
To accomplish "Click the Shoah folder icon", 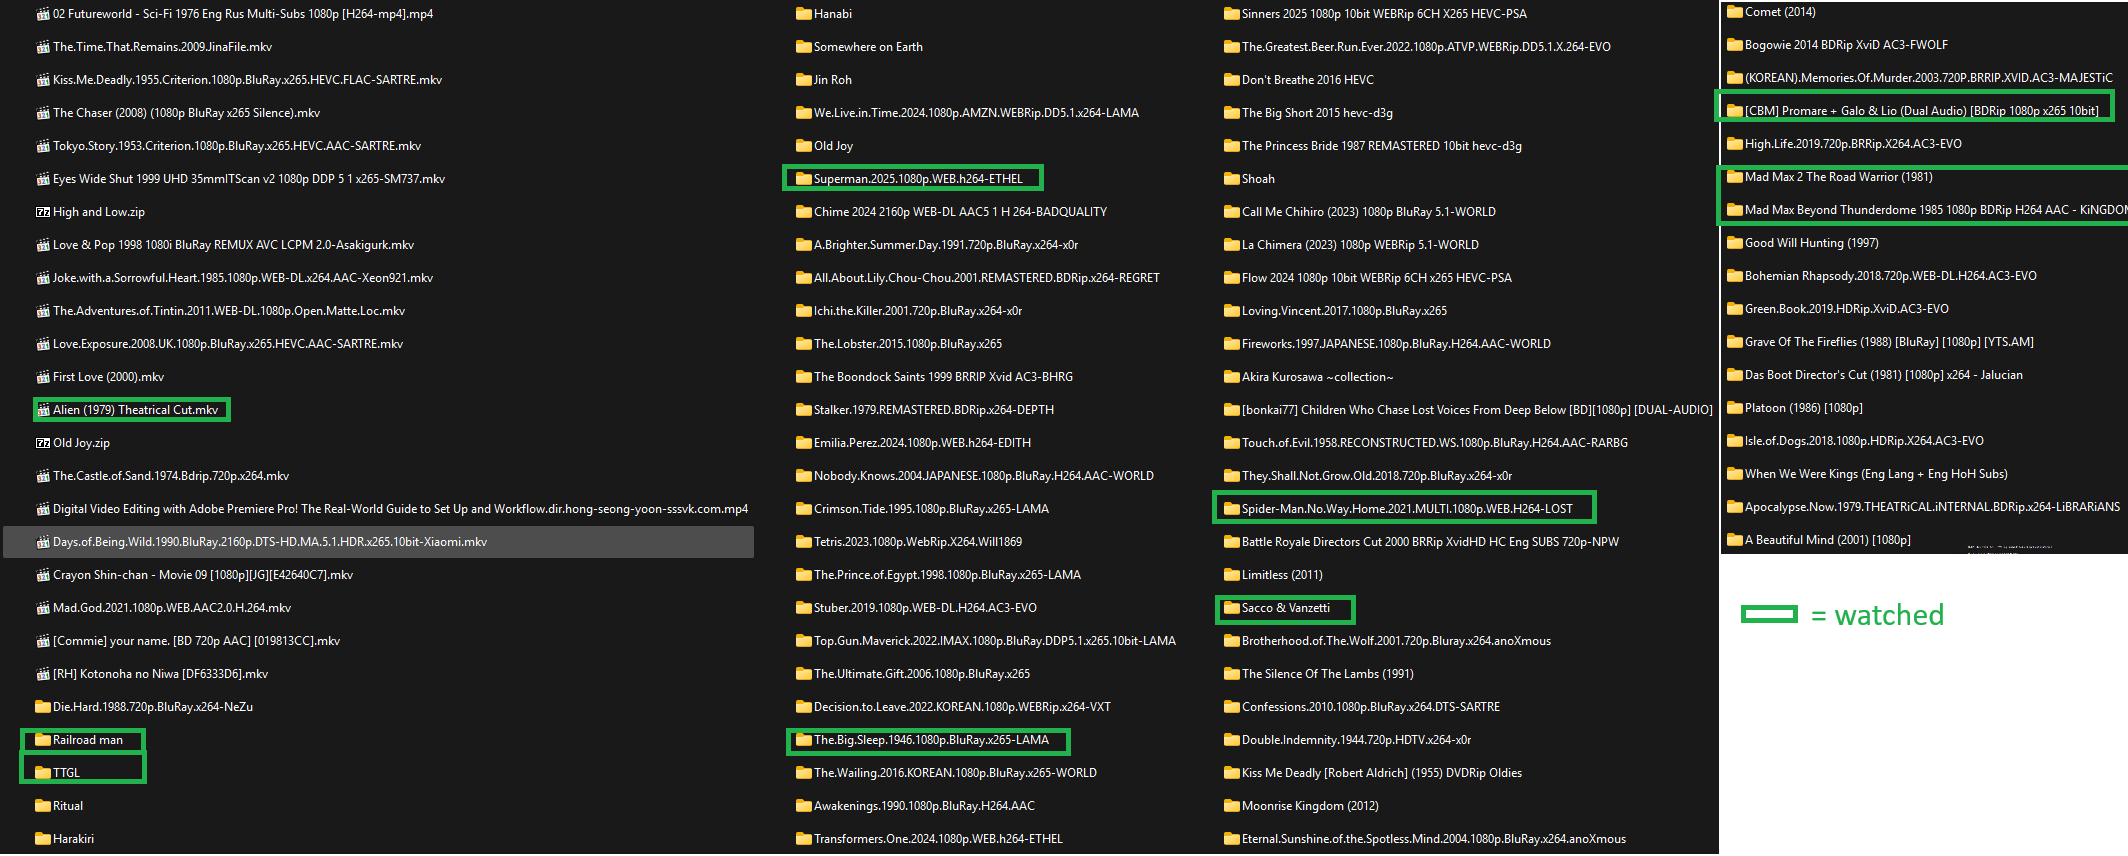I will [1232, 179].
